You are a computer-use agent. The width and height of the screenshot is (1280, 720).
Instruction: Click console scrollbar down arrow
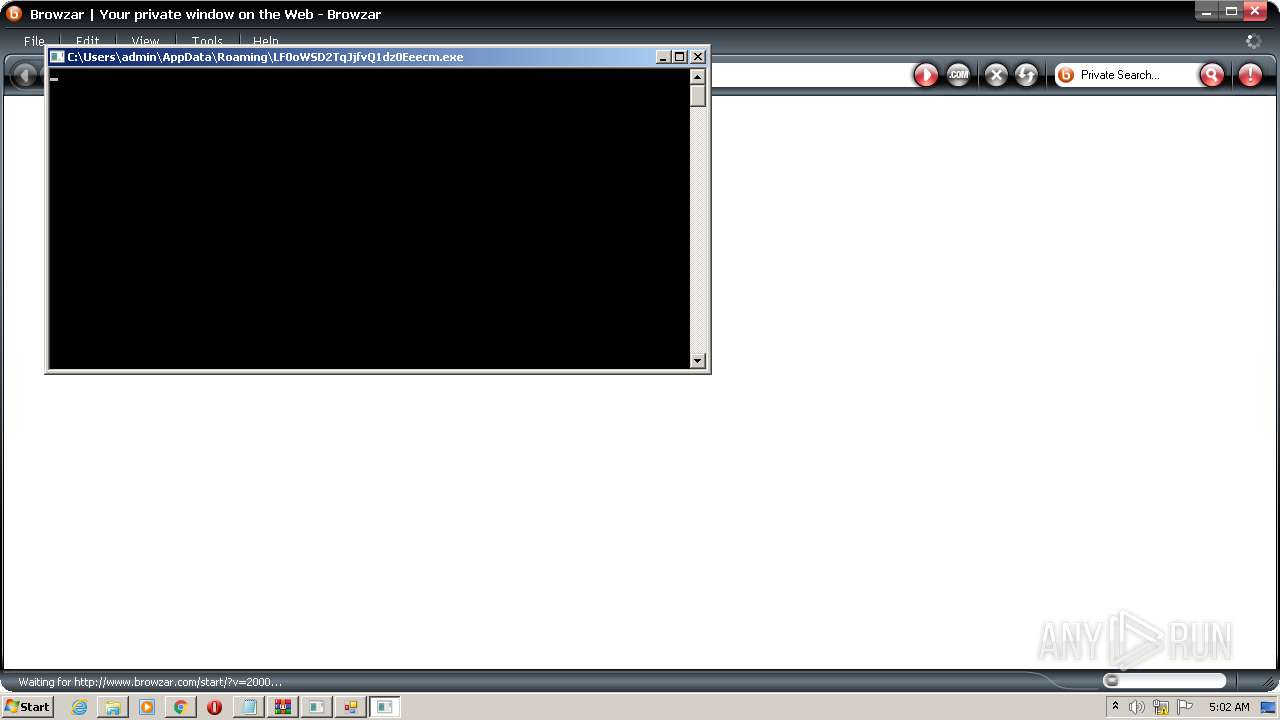(698, 361)
